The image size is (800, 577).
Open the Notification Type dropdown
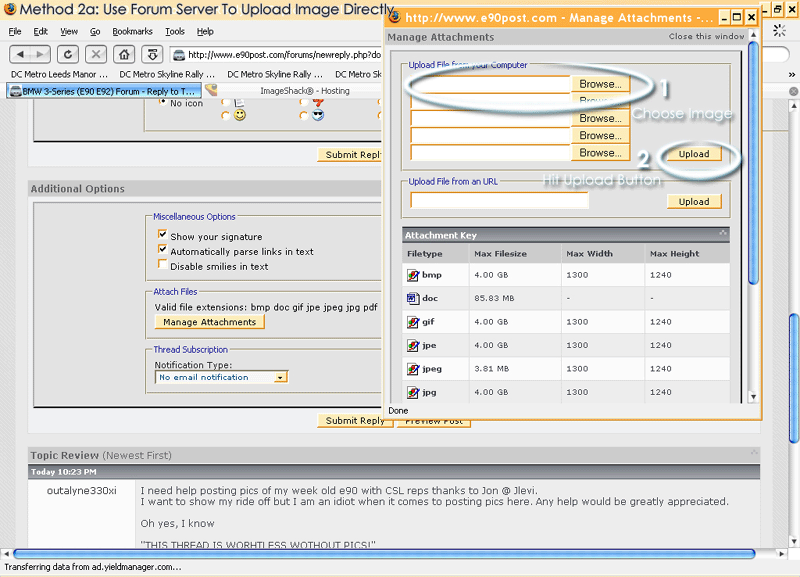(x=221, y=377)
